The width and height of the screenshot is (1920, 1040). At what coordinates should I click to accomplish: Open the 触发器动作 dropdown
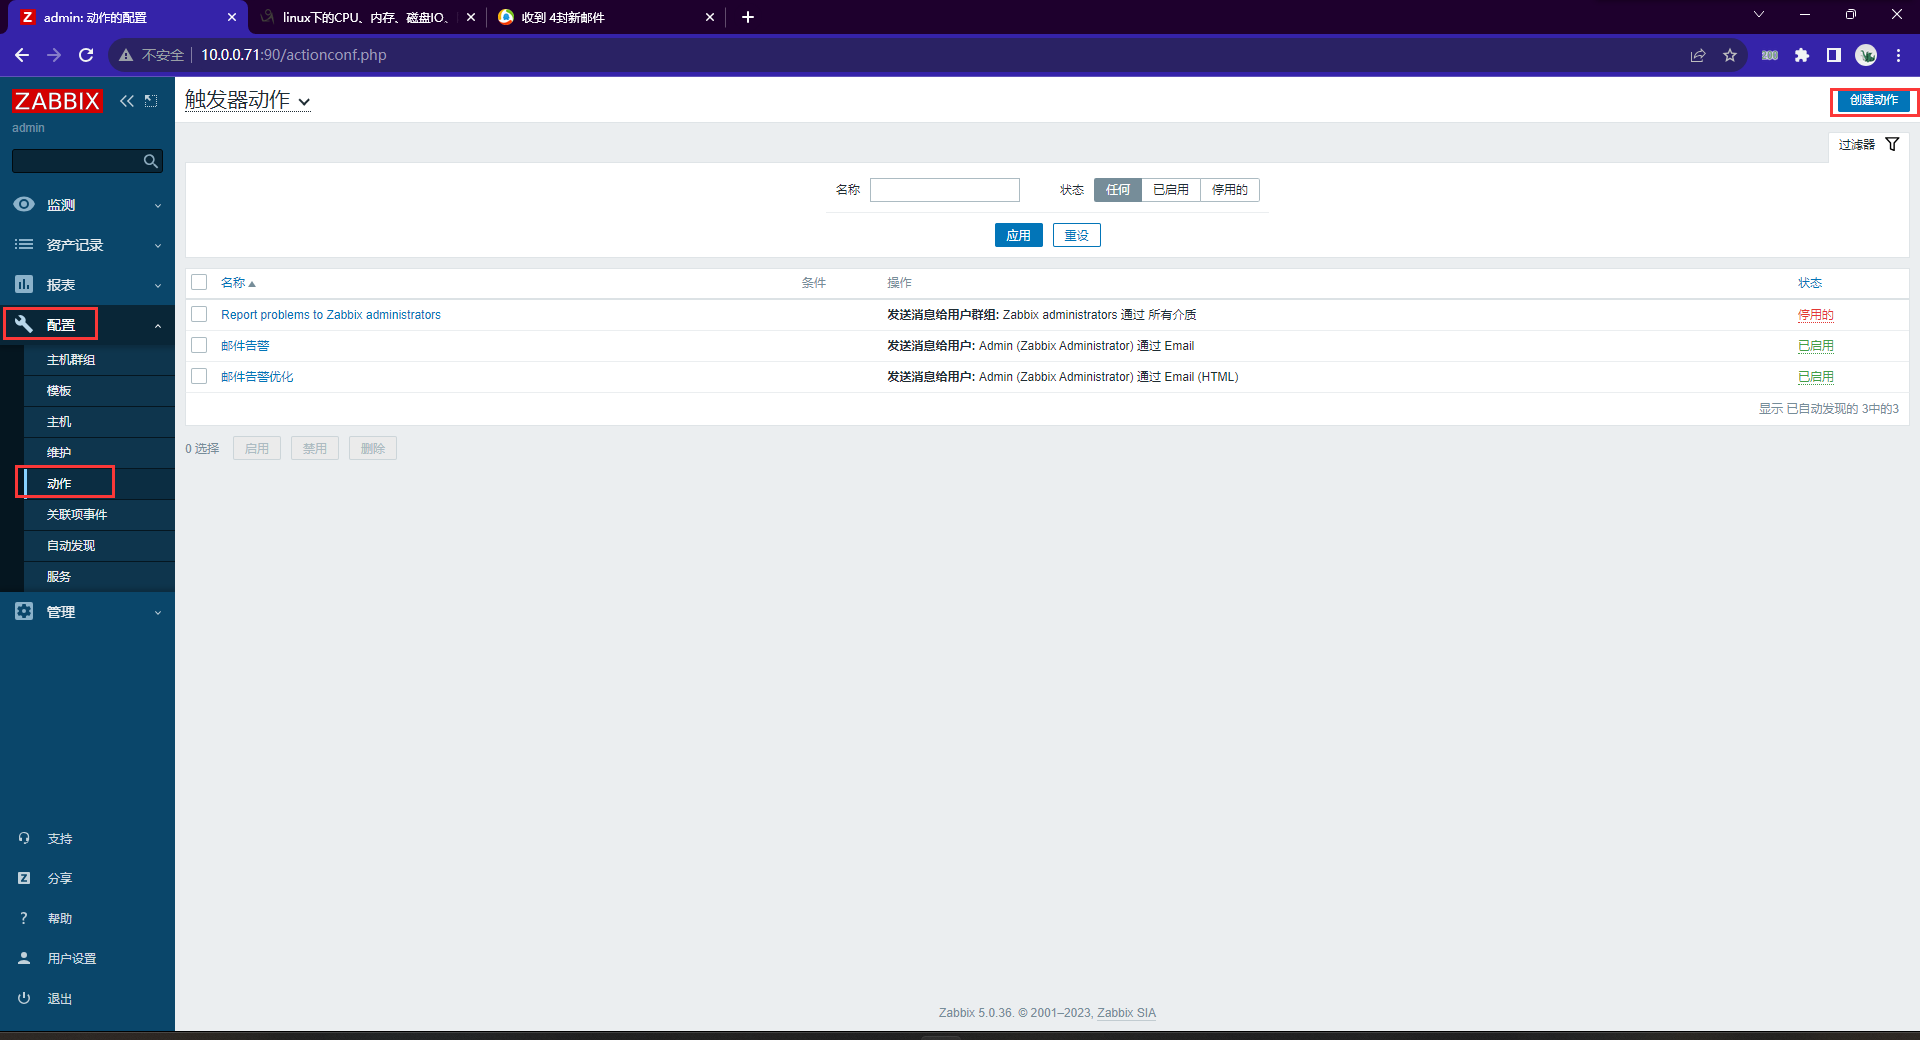point(247,100)
